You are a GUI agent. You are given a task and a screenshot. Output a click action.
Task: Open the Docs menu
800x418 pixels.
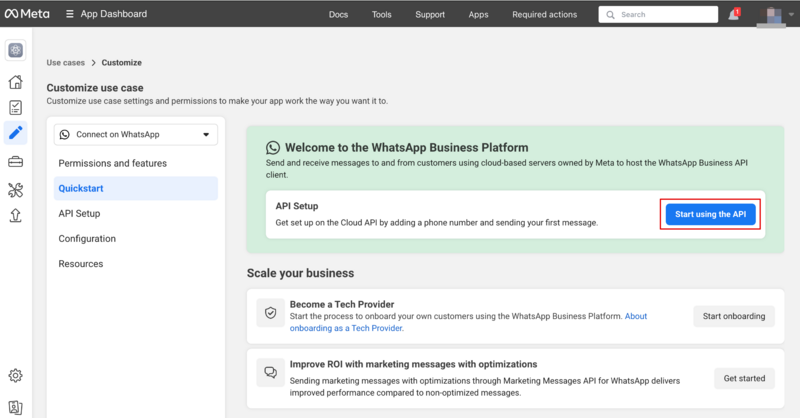point(338,15)
